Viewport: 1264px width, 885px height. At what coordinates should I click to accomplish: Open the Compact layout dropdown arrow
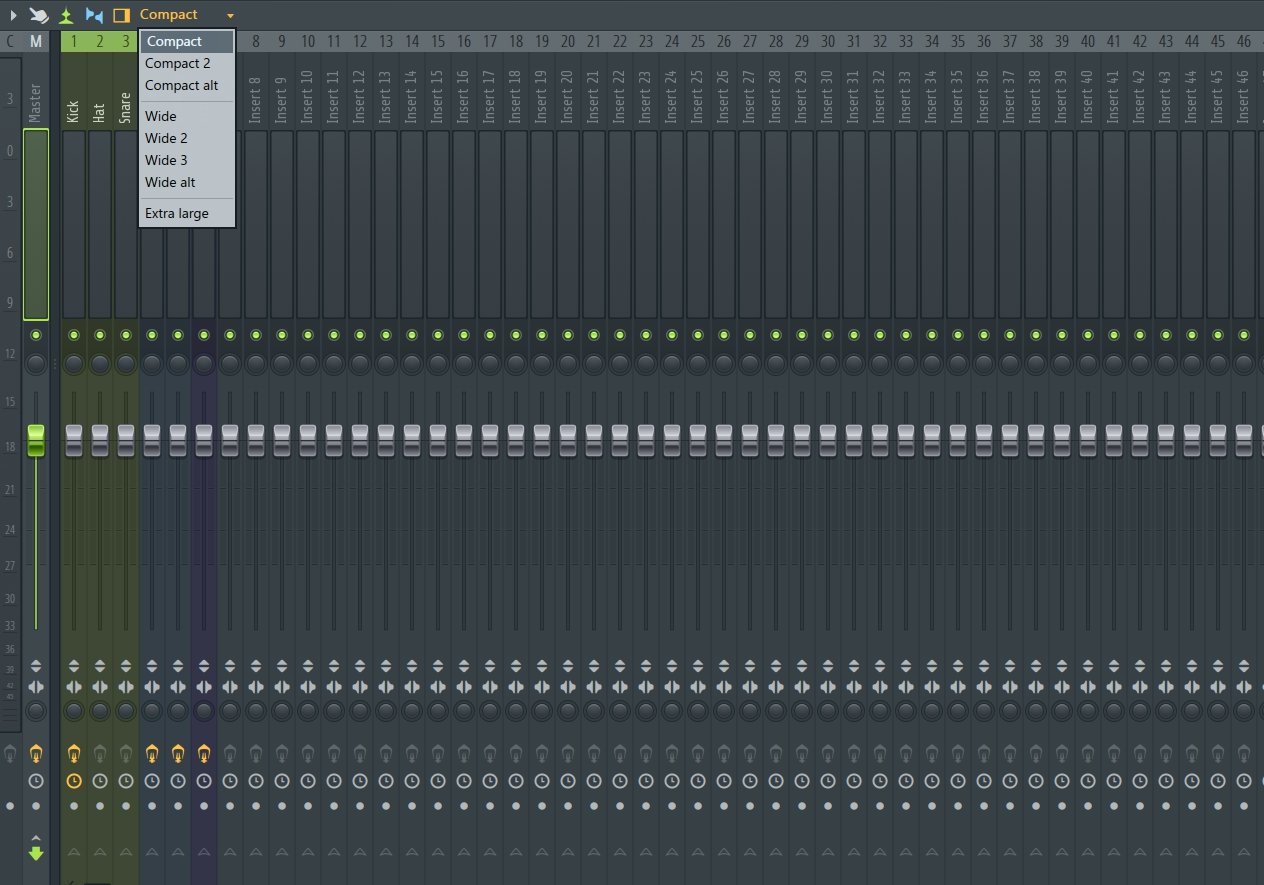(x=230, y=14)
